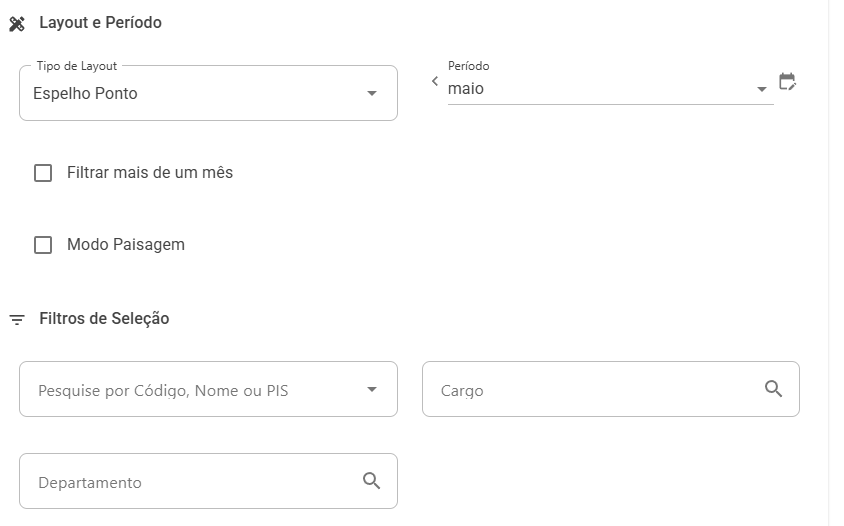Click the filter lines icon beside Filtros de Seleção
The width and height of the screenshot is (844, 526).
(x=17, y=320)
